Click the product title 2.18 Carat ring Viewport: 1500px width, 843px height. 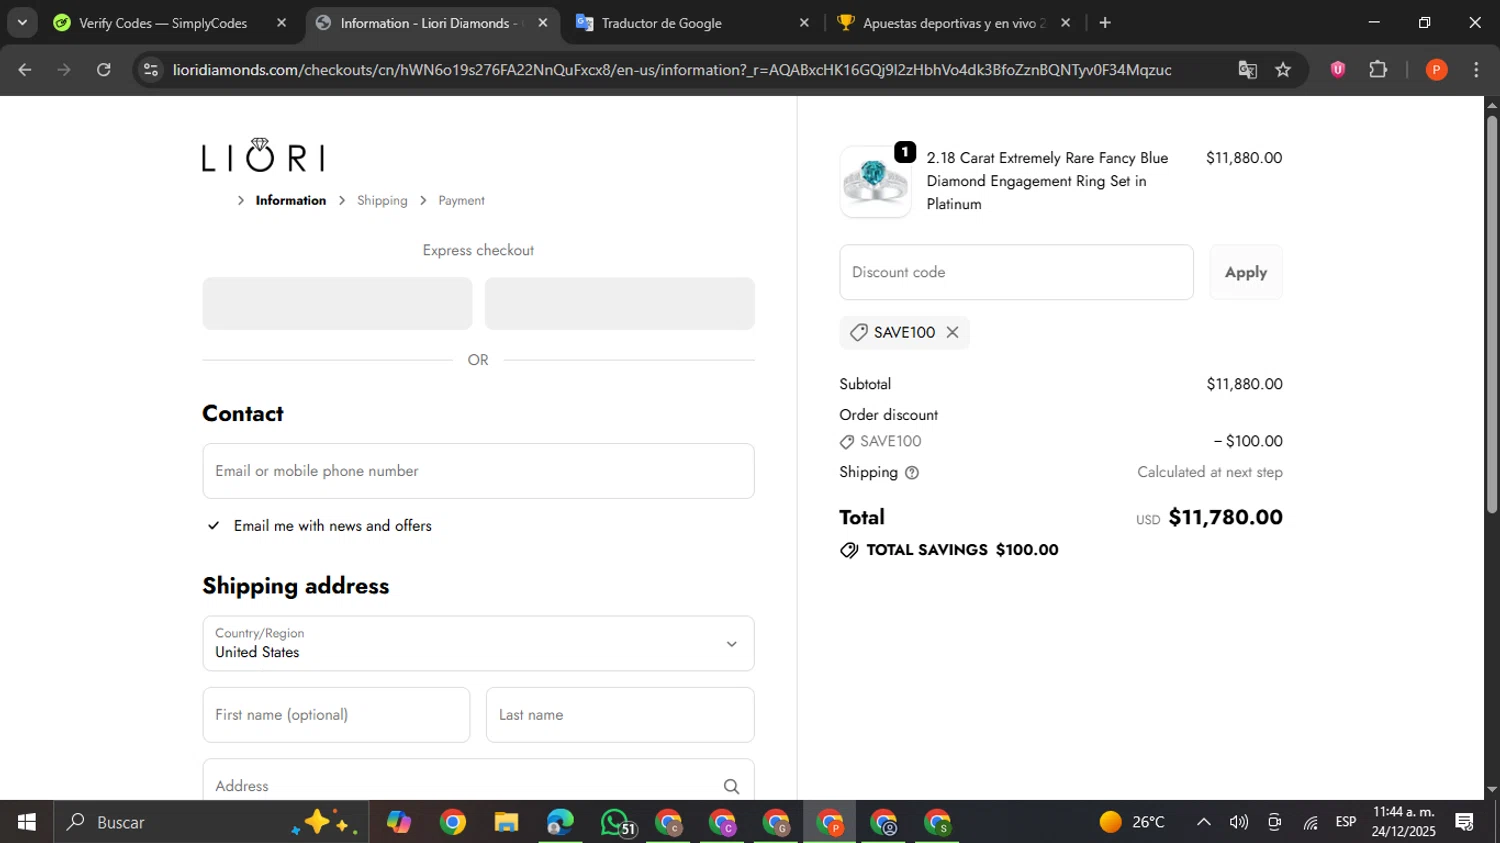point(1047,181)
